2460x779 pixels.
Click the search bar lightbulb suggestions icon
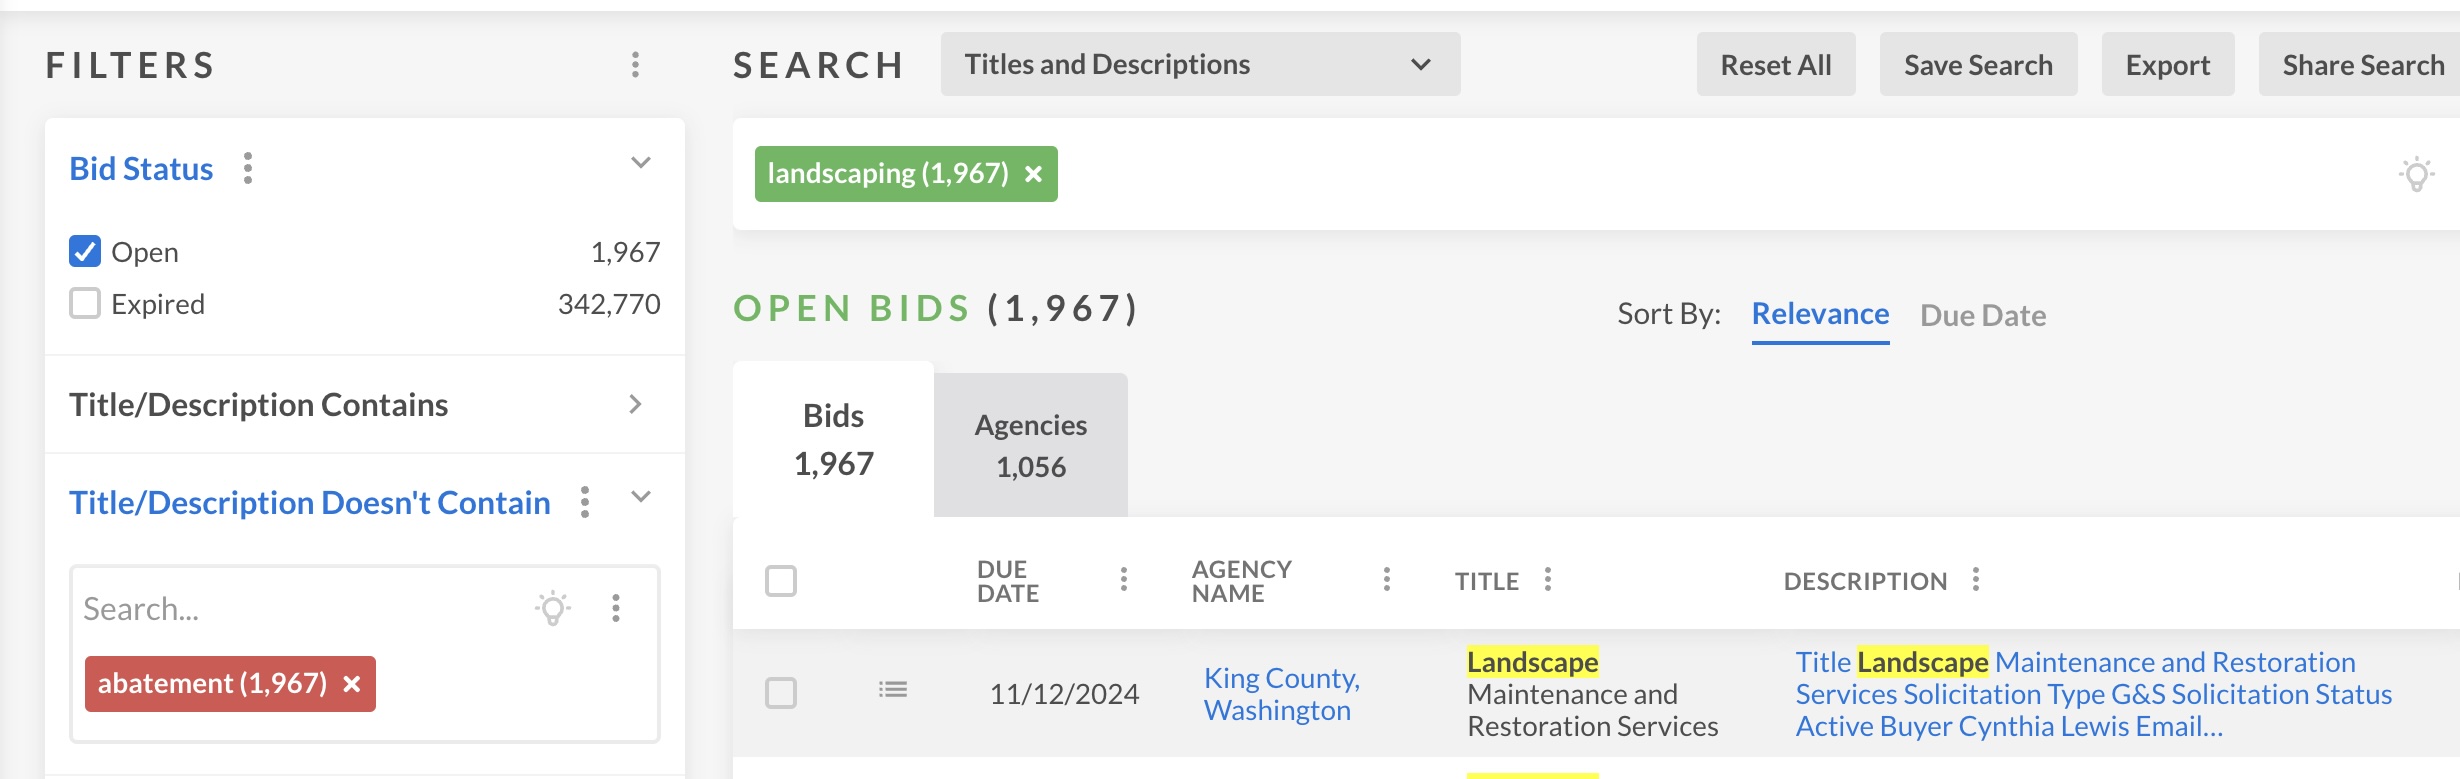(x=2416, y=174)
